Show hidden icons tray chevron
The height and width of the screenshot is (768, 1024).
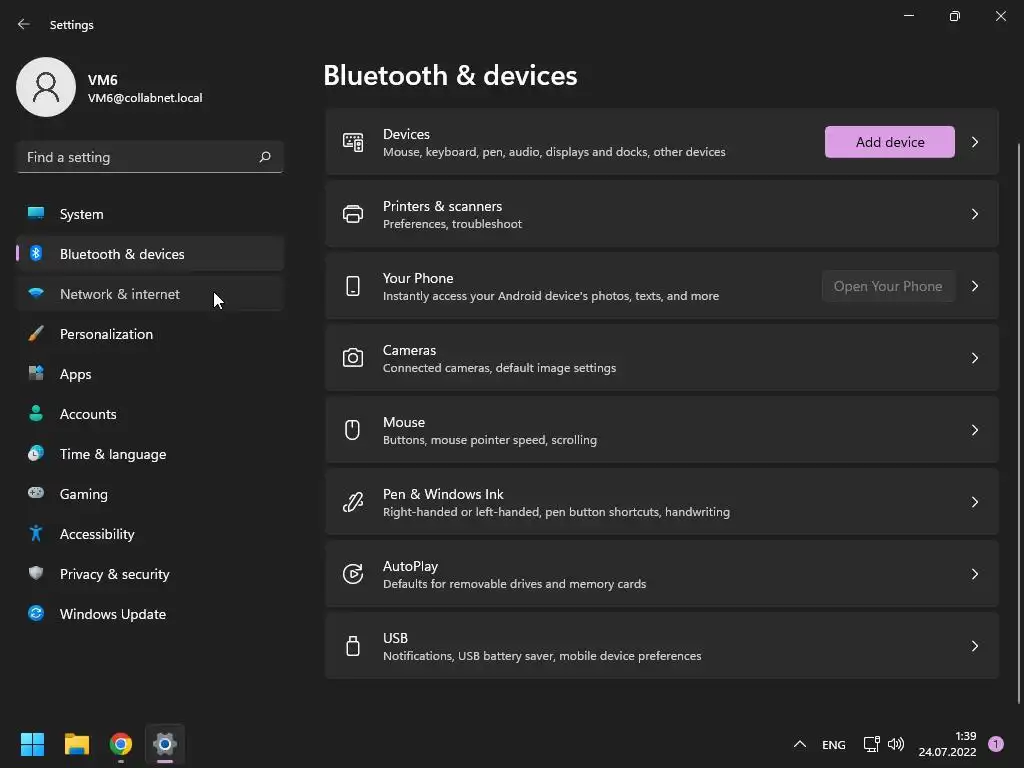pos(799,744)
